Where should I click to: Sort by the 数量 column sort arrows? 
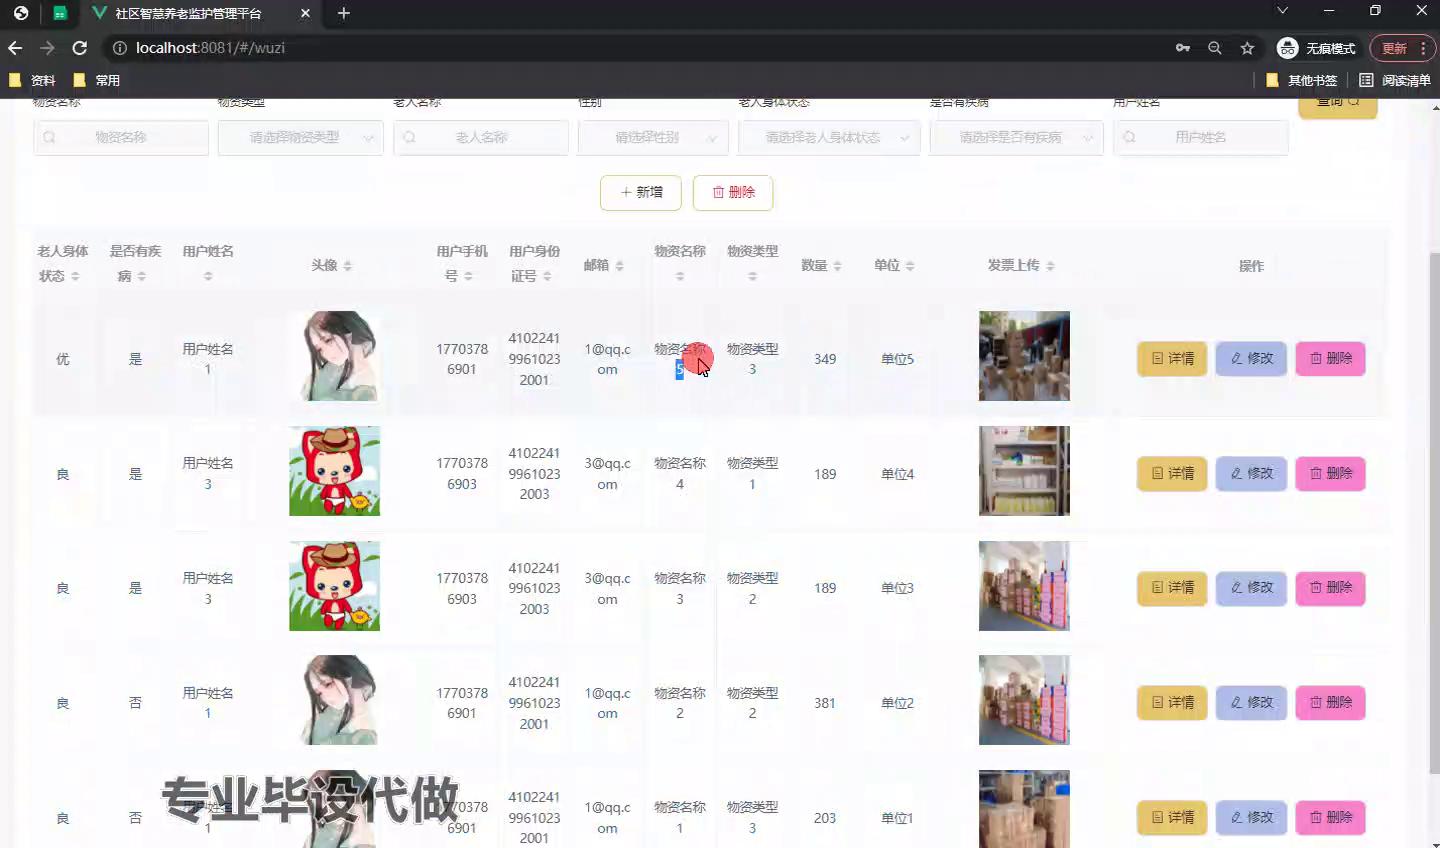click(837, 266)
